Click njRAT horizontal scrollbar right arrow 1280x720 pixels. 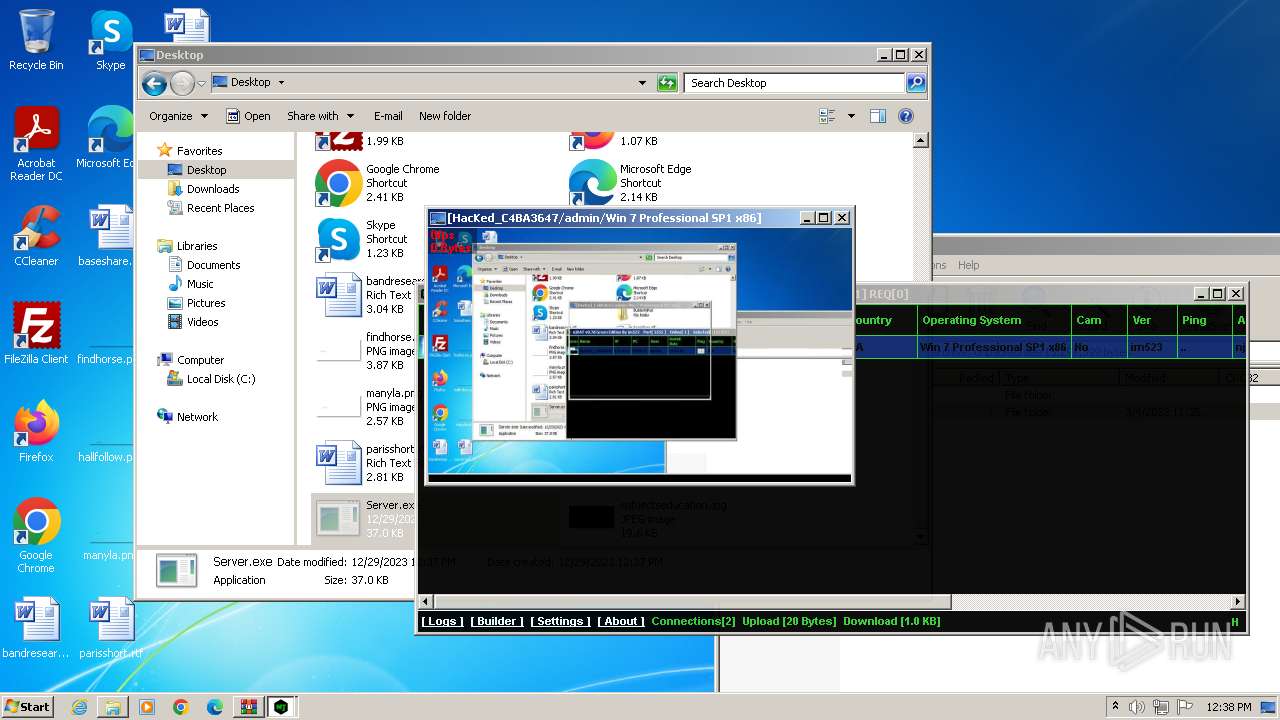click(x=1238, y=601)
